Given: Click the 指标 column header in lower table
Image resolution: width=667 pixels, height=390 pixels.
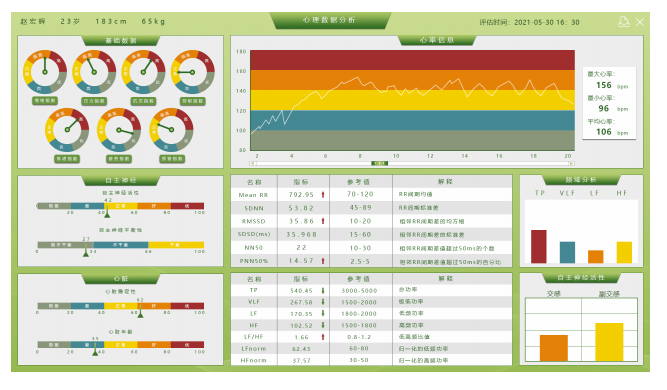Looking at the screenshot, I should pos(301,279).
